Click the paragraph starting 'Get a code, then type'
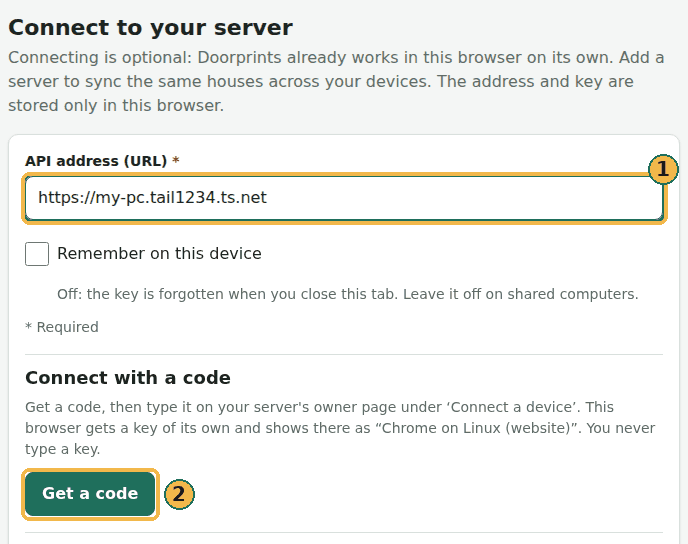Screen dimensions: 688x544 (340, 428)
